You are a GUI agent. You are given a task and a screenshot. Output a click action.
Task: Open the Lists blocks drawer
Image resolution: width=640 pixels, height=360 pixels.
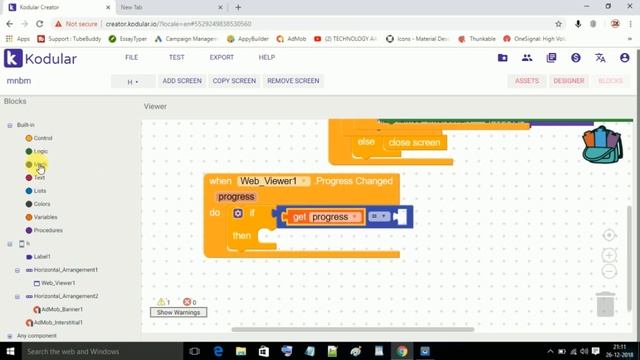coord(36,191)
